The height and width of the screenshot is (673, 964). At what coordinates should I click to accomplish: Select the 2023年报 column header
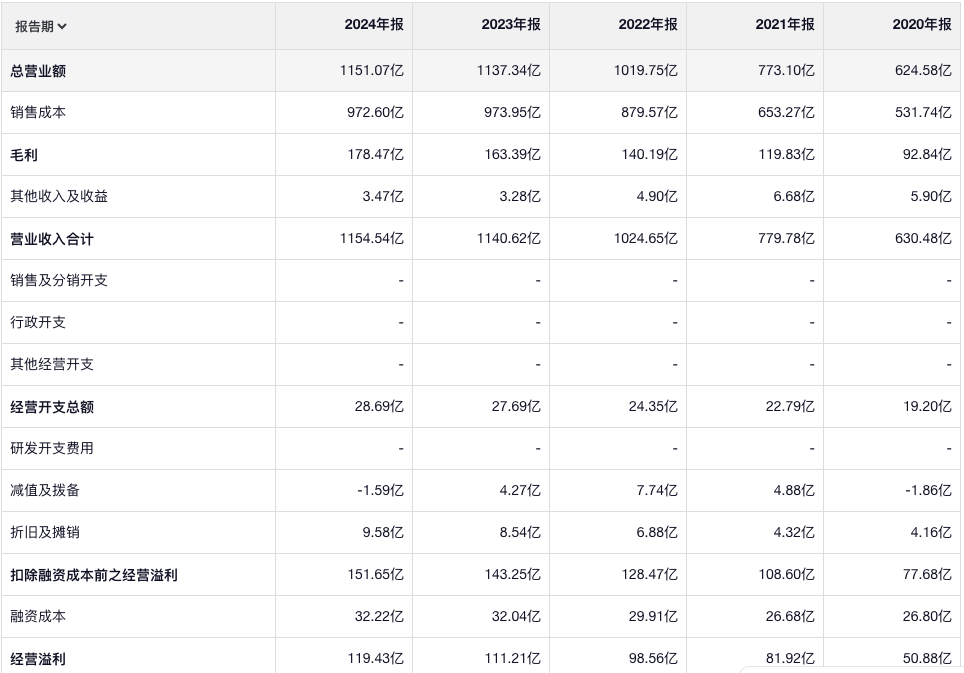[511, 25]
